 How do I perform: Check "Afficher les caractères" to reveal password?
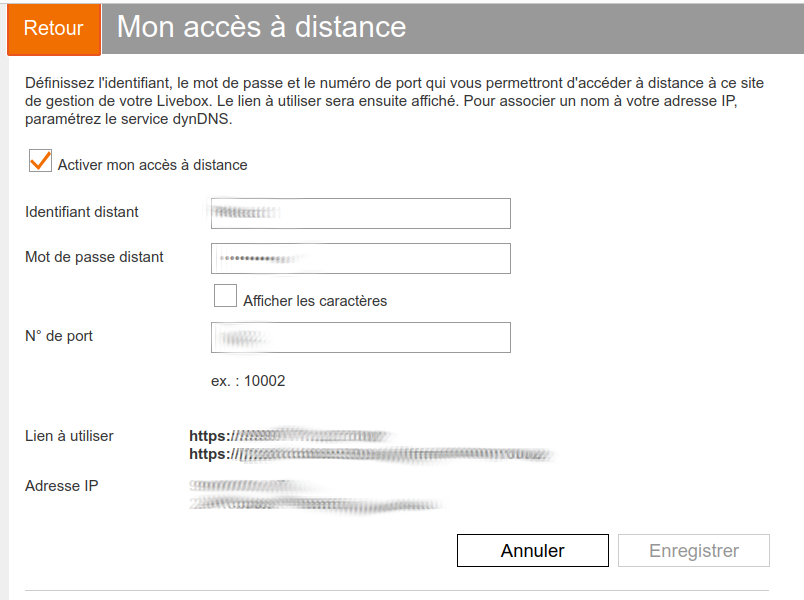click(x=225, y=296)
